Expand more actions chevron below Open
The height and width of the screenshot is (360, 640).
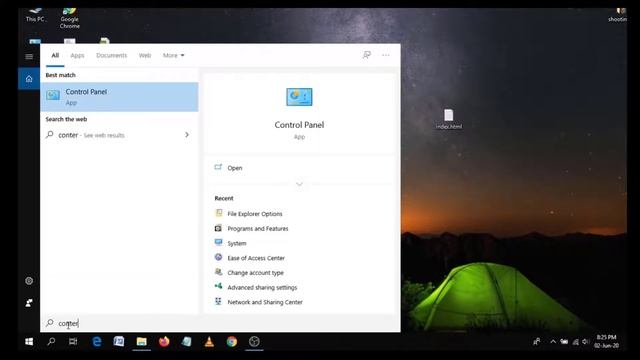point(299,184)
